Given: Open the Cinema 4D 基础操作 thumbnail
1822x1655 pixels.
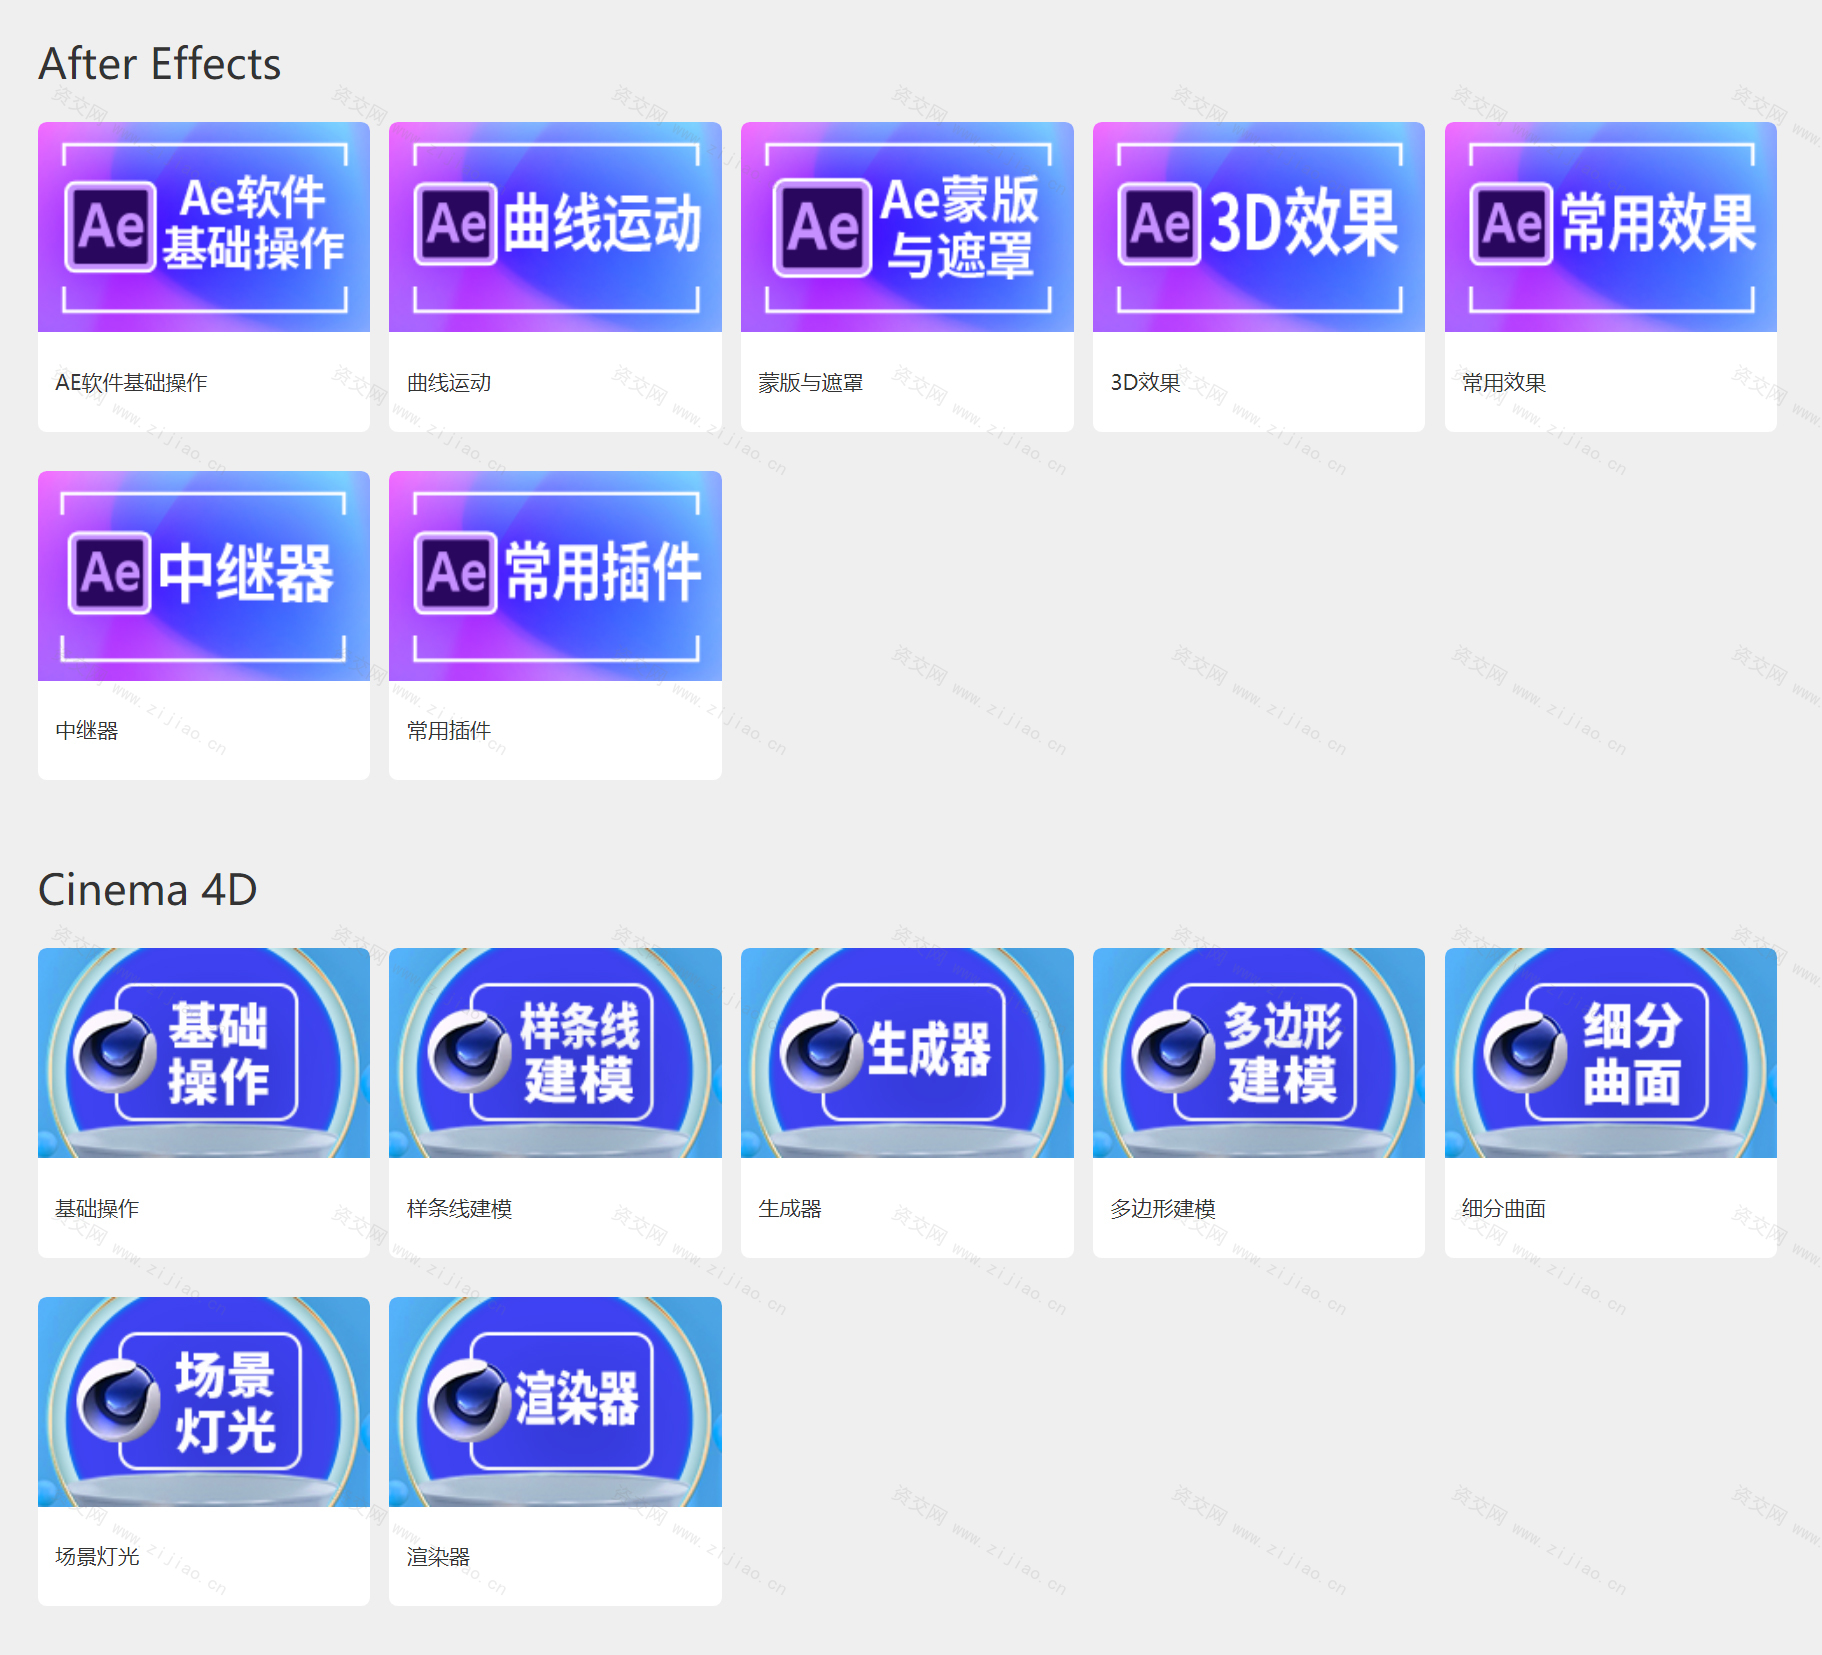Looking at the screenshot, I should [204, 1053].
